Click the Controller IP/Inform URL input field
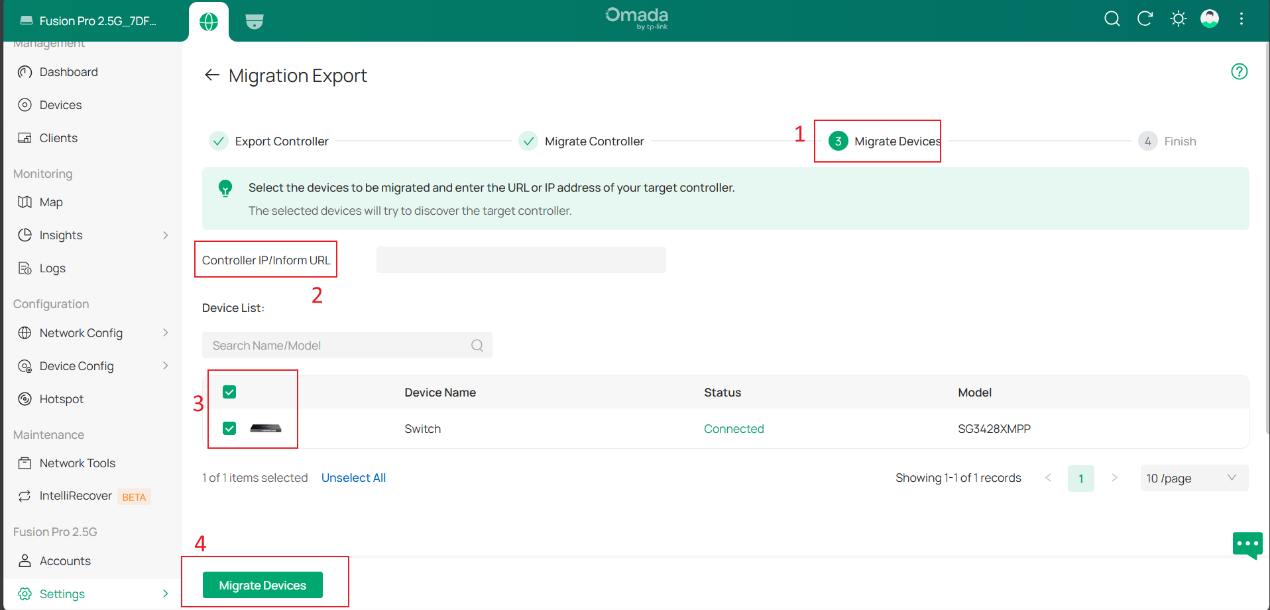Image resolution: width=1270 pixels, height=610 pixels. [521, 260]
